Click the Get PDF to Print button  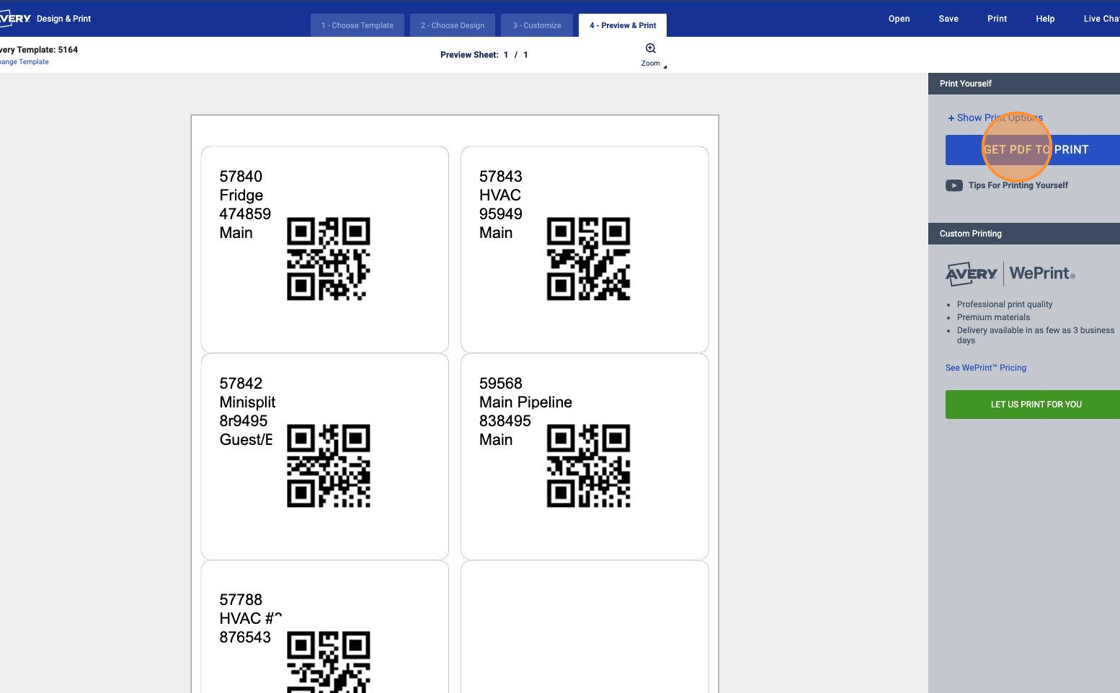(1033, 150)
